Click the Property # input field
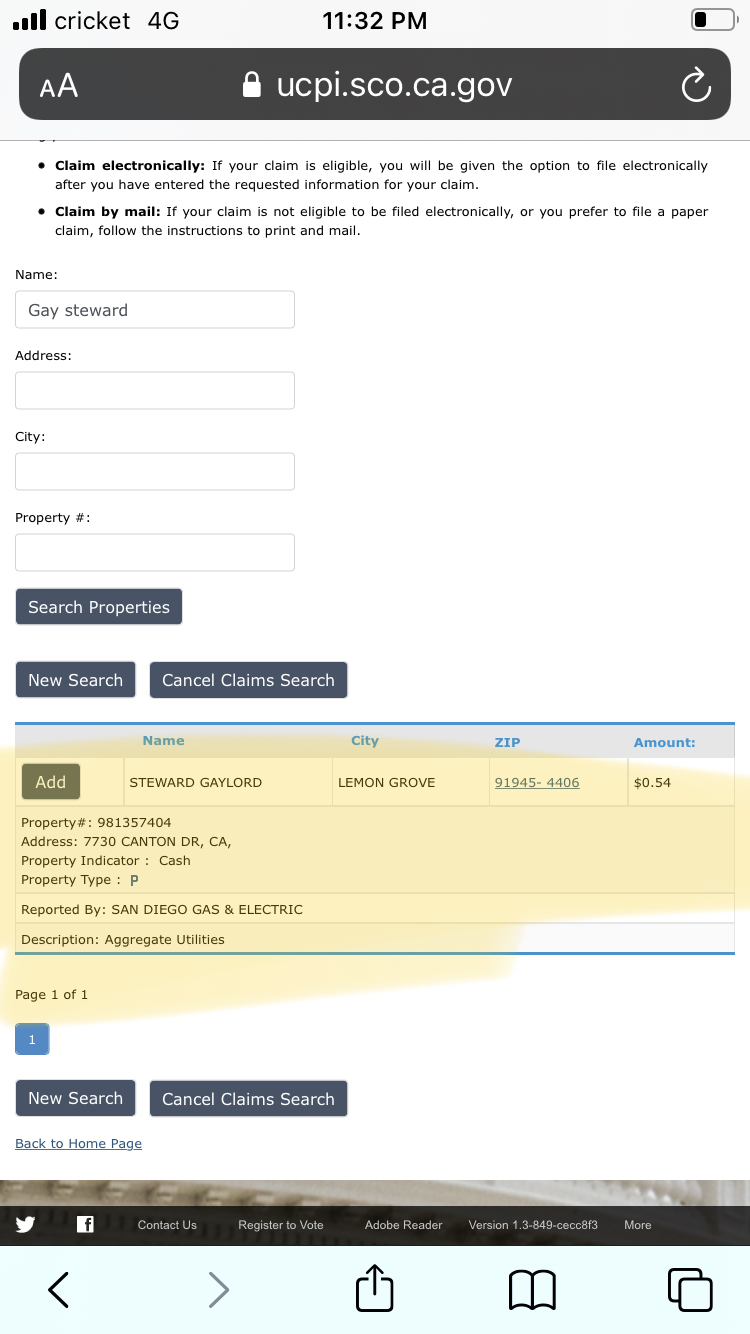750x1334 pixels. coord(155,552)
